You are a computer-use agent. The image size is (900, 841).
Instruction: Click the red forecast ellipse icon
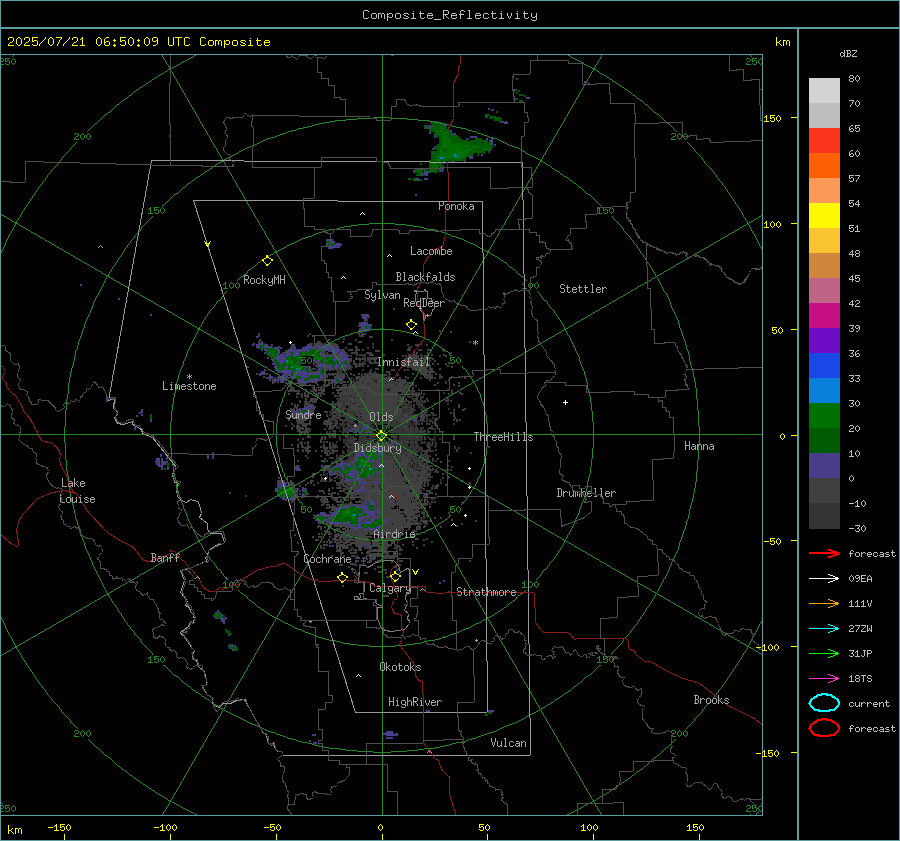pyautogui.click(x=824, y=728)
